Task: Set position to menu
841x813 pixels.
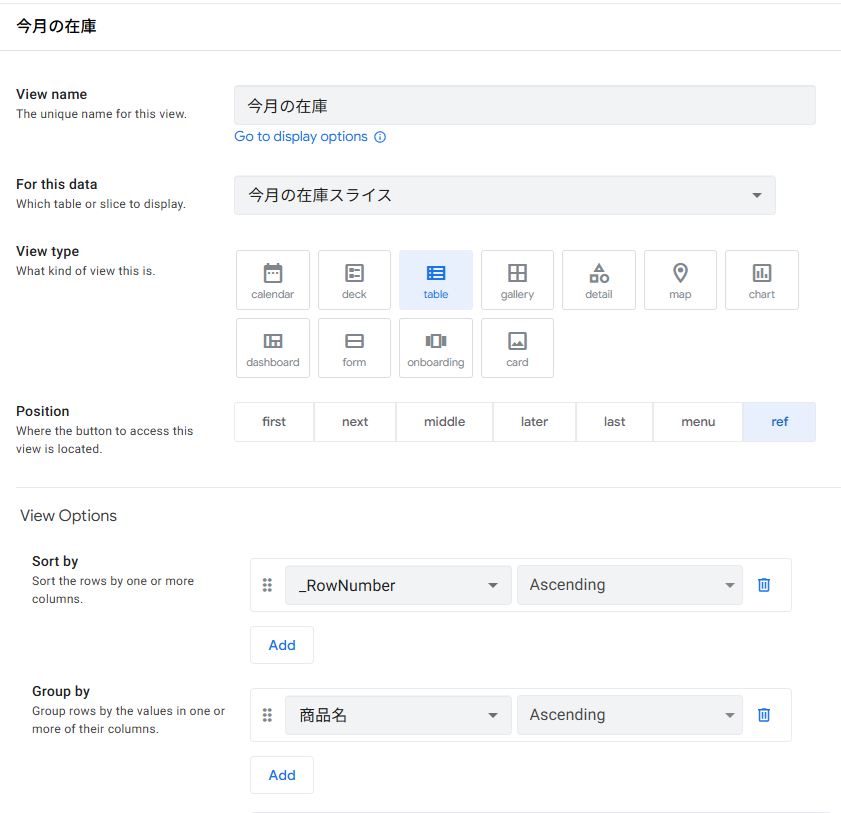Action: click(x=698, y=422)
